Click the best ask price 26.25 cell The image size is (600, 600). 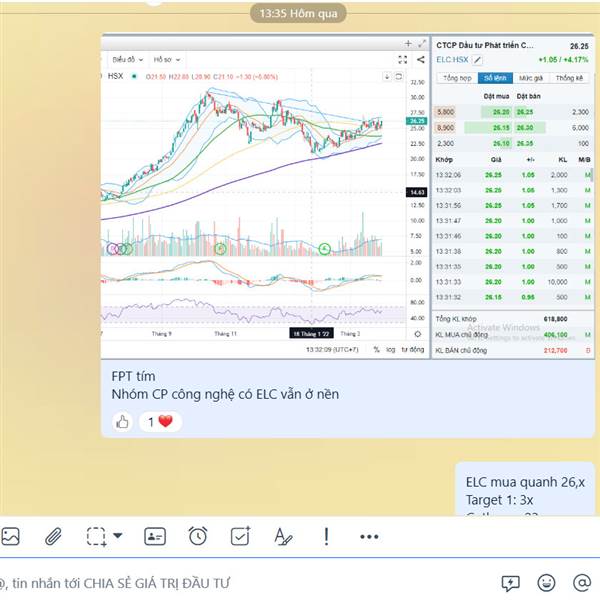click(525, 112)
